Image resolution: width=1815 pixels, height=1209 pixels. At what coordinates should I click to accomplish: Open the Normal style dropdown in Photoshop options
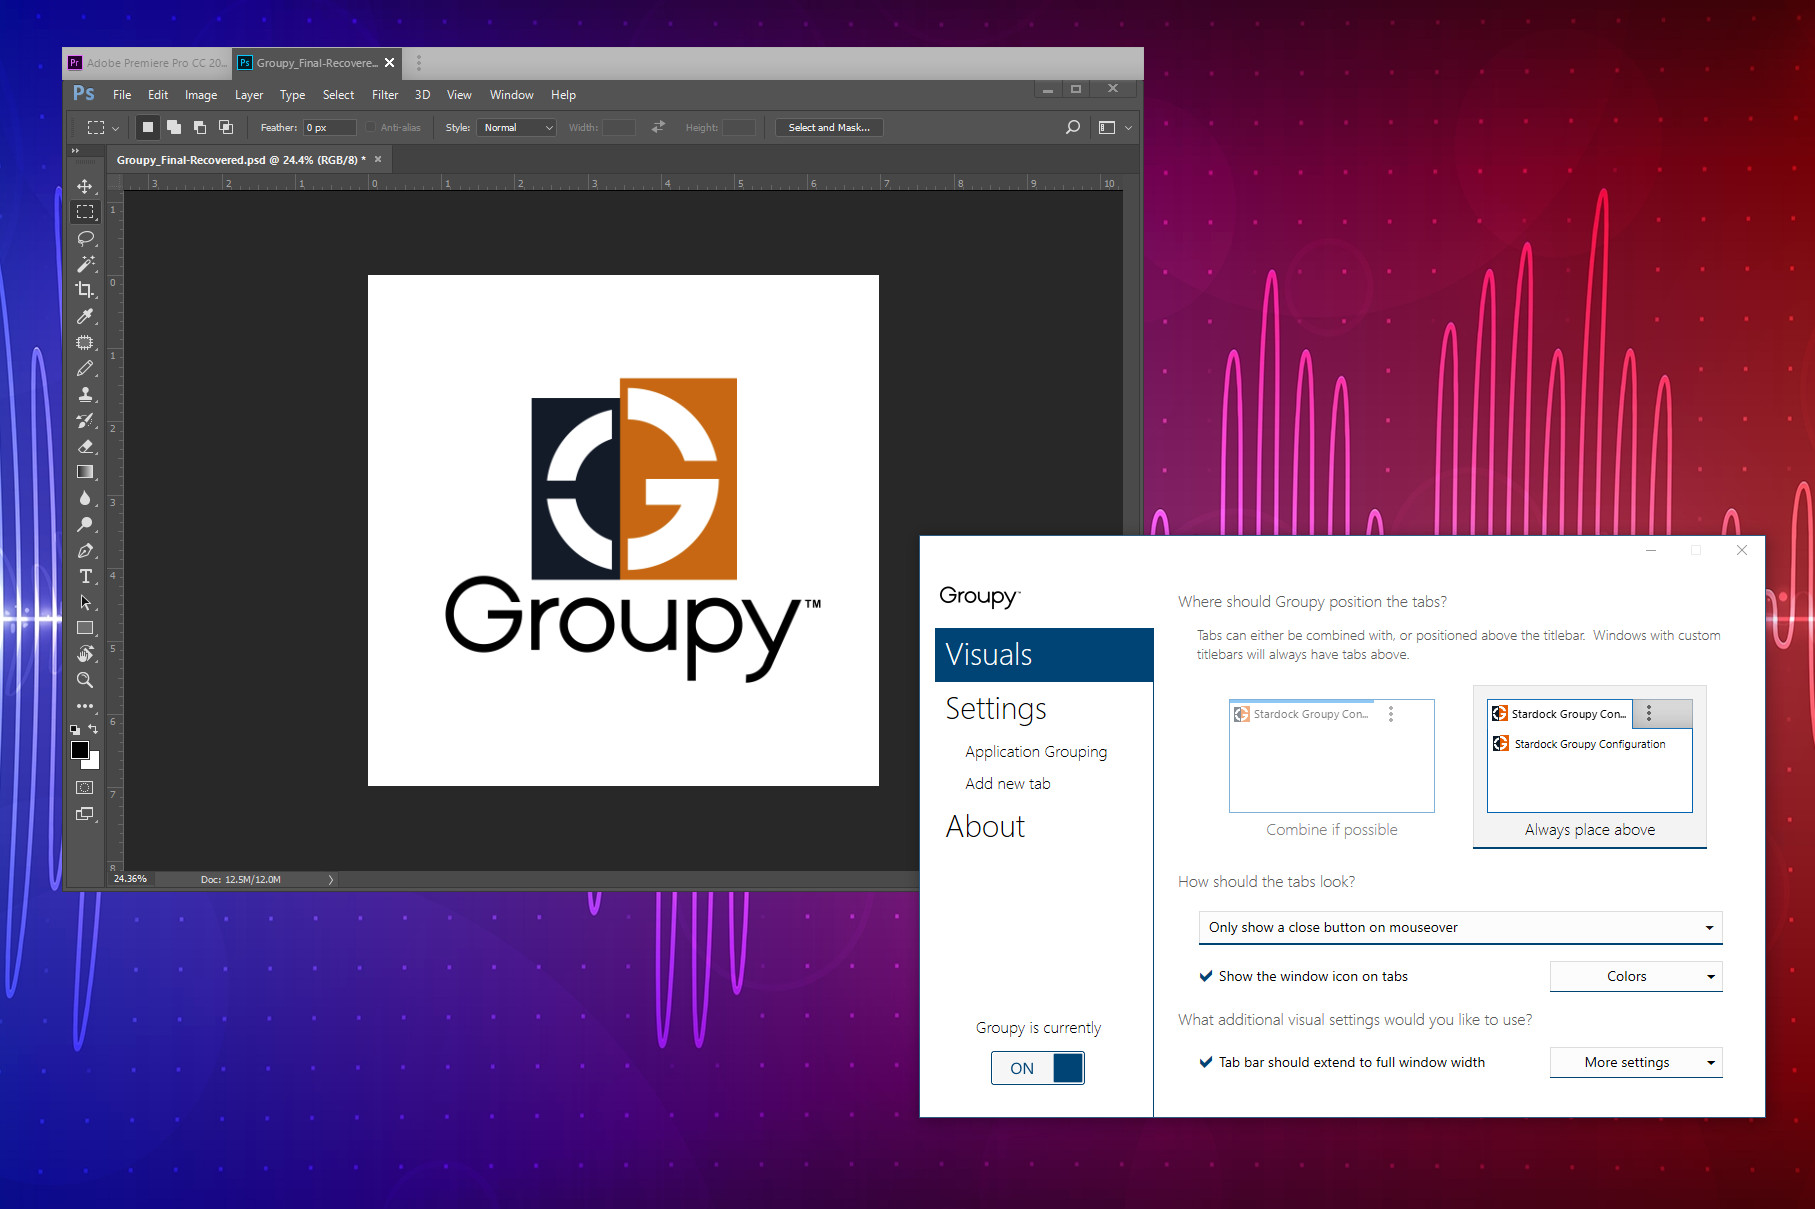tap(516, 127)
